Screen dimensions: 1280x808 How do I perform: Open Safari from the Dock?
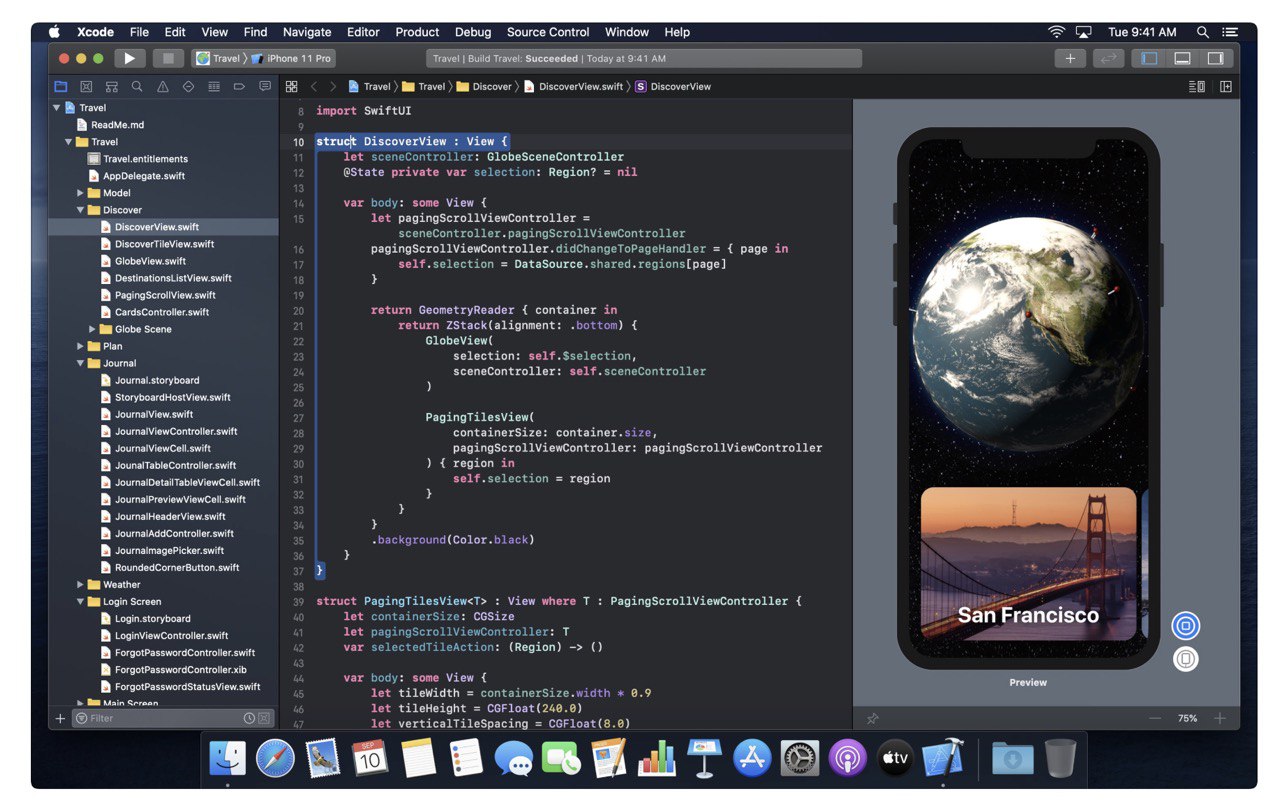tap(275, 759)
